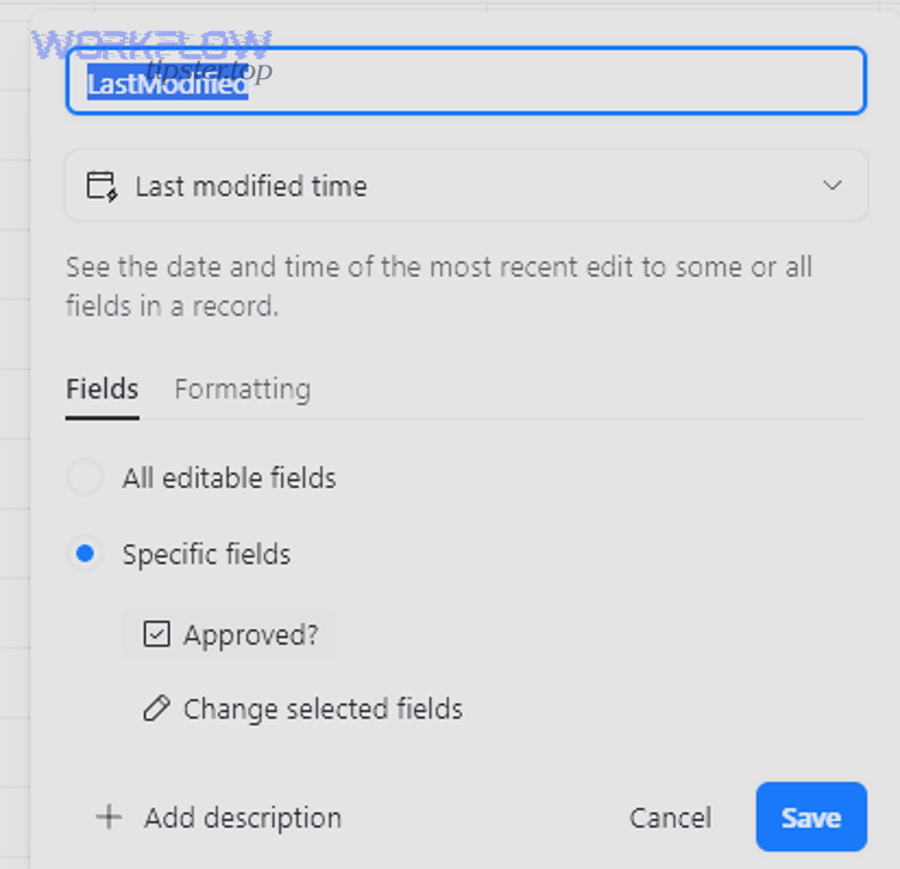Cancel the field configuration
This screenshot has width=900, height=869.
pos(670,817)
